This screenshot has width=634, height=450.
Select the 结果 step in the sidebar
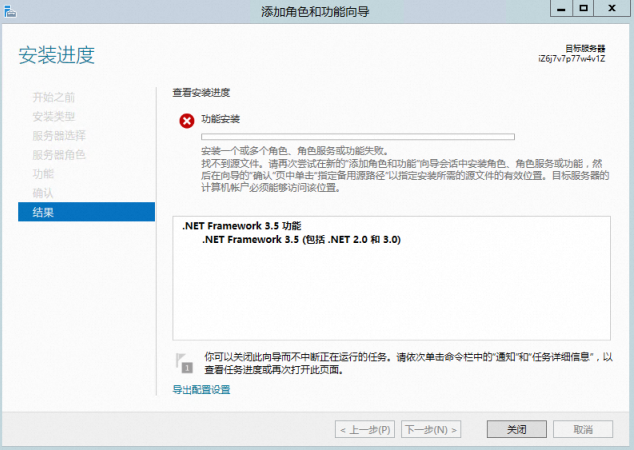click(x=43, y=212)
